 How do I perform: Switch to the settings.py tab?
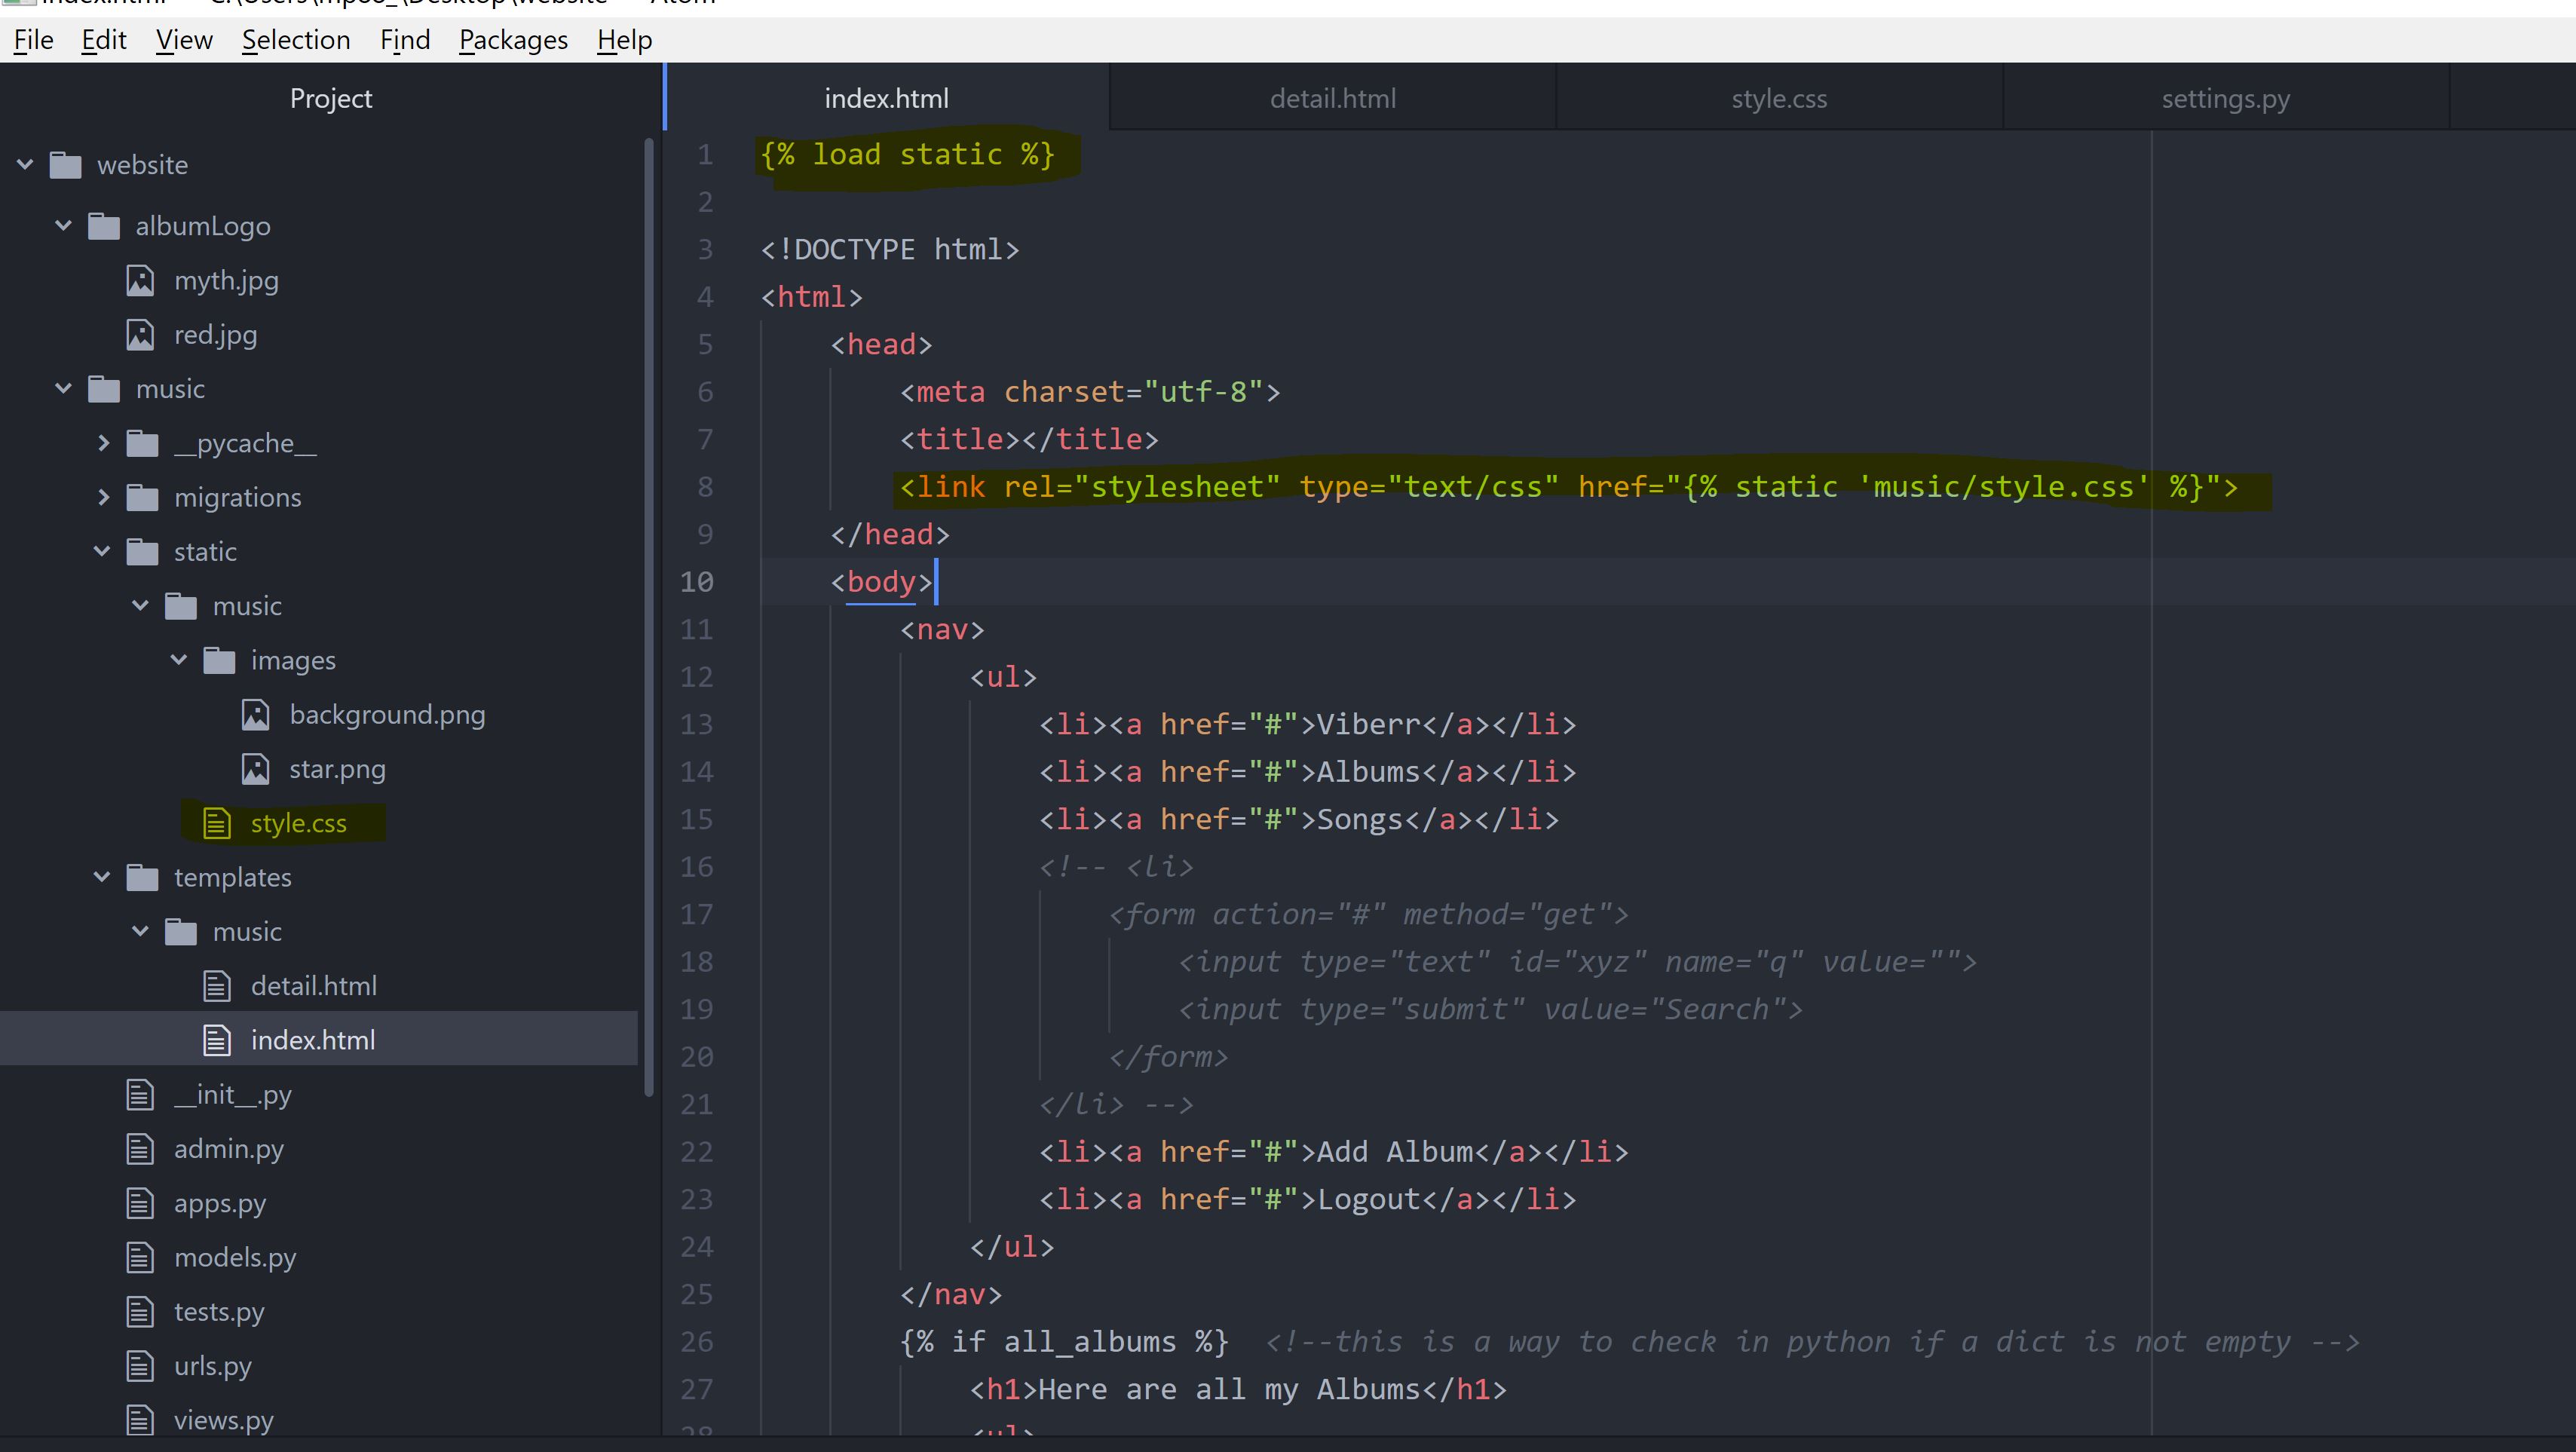2225,99
